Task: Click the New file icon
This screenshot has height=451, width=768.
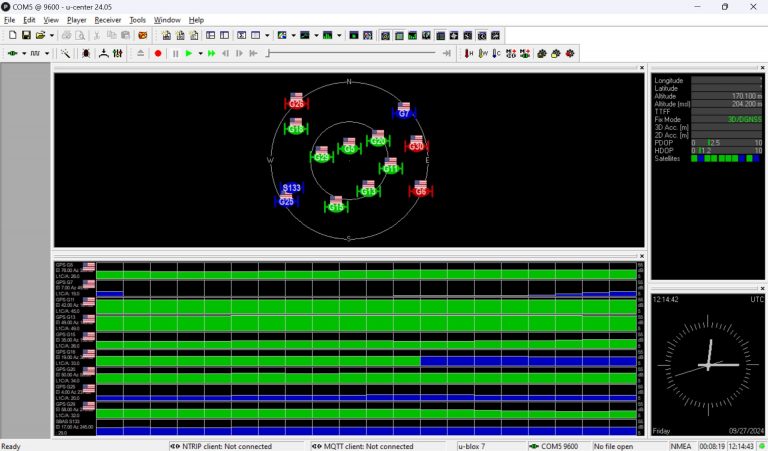Action: click(x=10, y=35)
